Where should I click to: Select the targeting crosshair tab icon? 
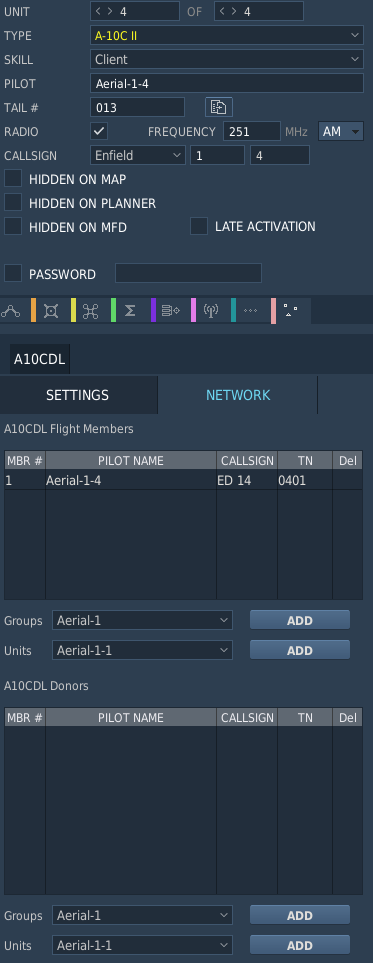(x=51, y=311)
